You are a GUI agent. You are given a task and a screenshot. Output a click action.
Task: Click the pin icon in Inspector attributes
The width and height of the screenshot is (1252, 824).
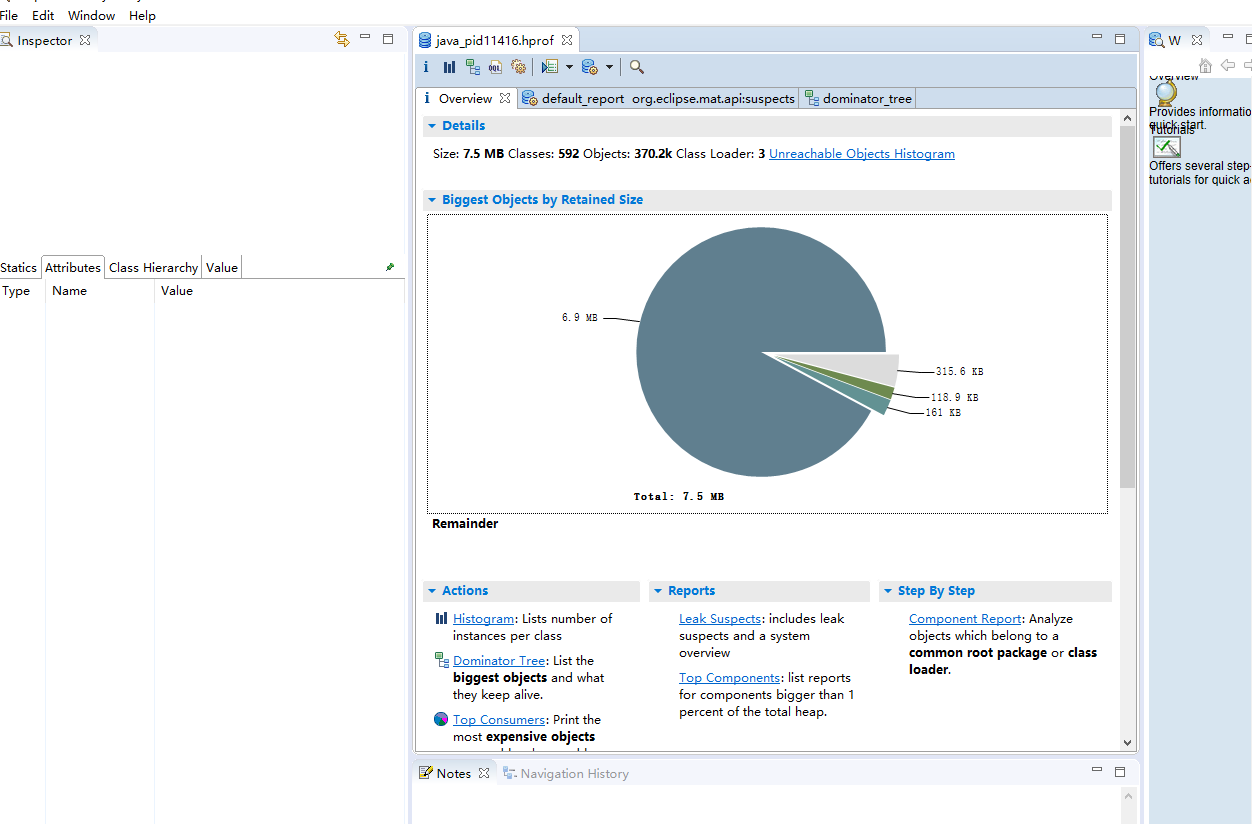390,267
